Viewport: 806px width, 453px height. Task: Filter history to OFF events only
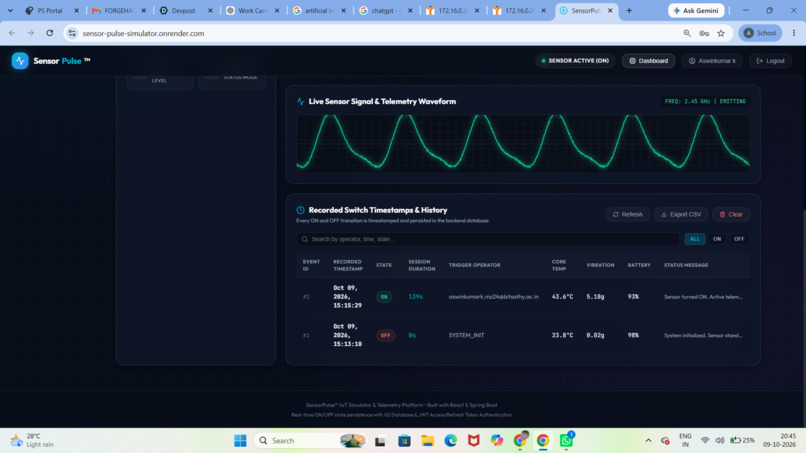(x=739, y=239)
